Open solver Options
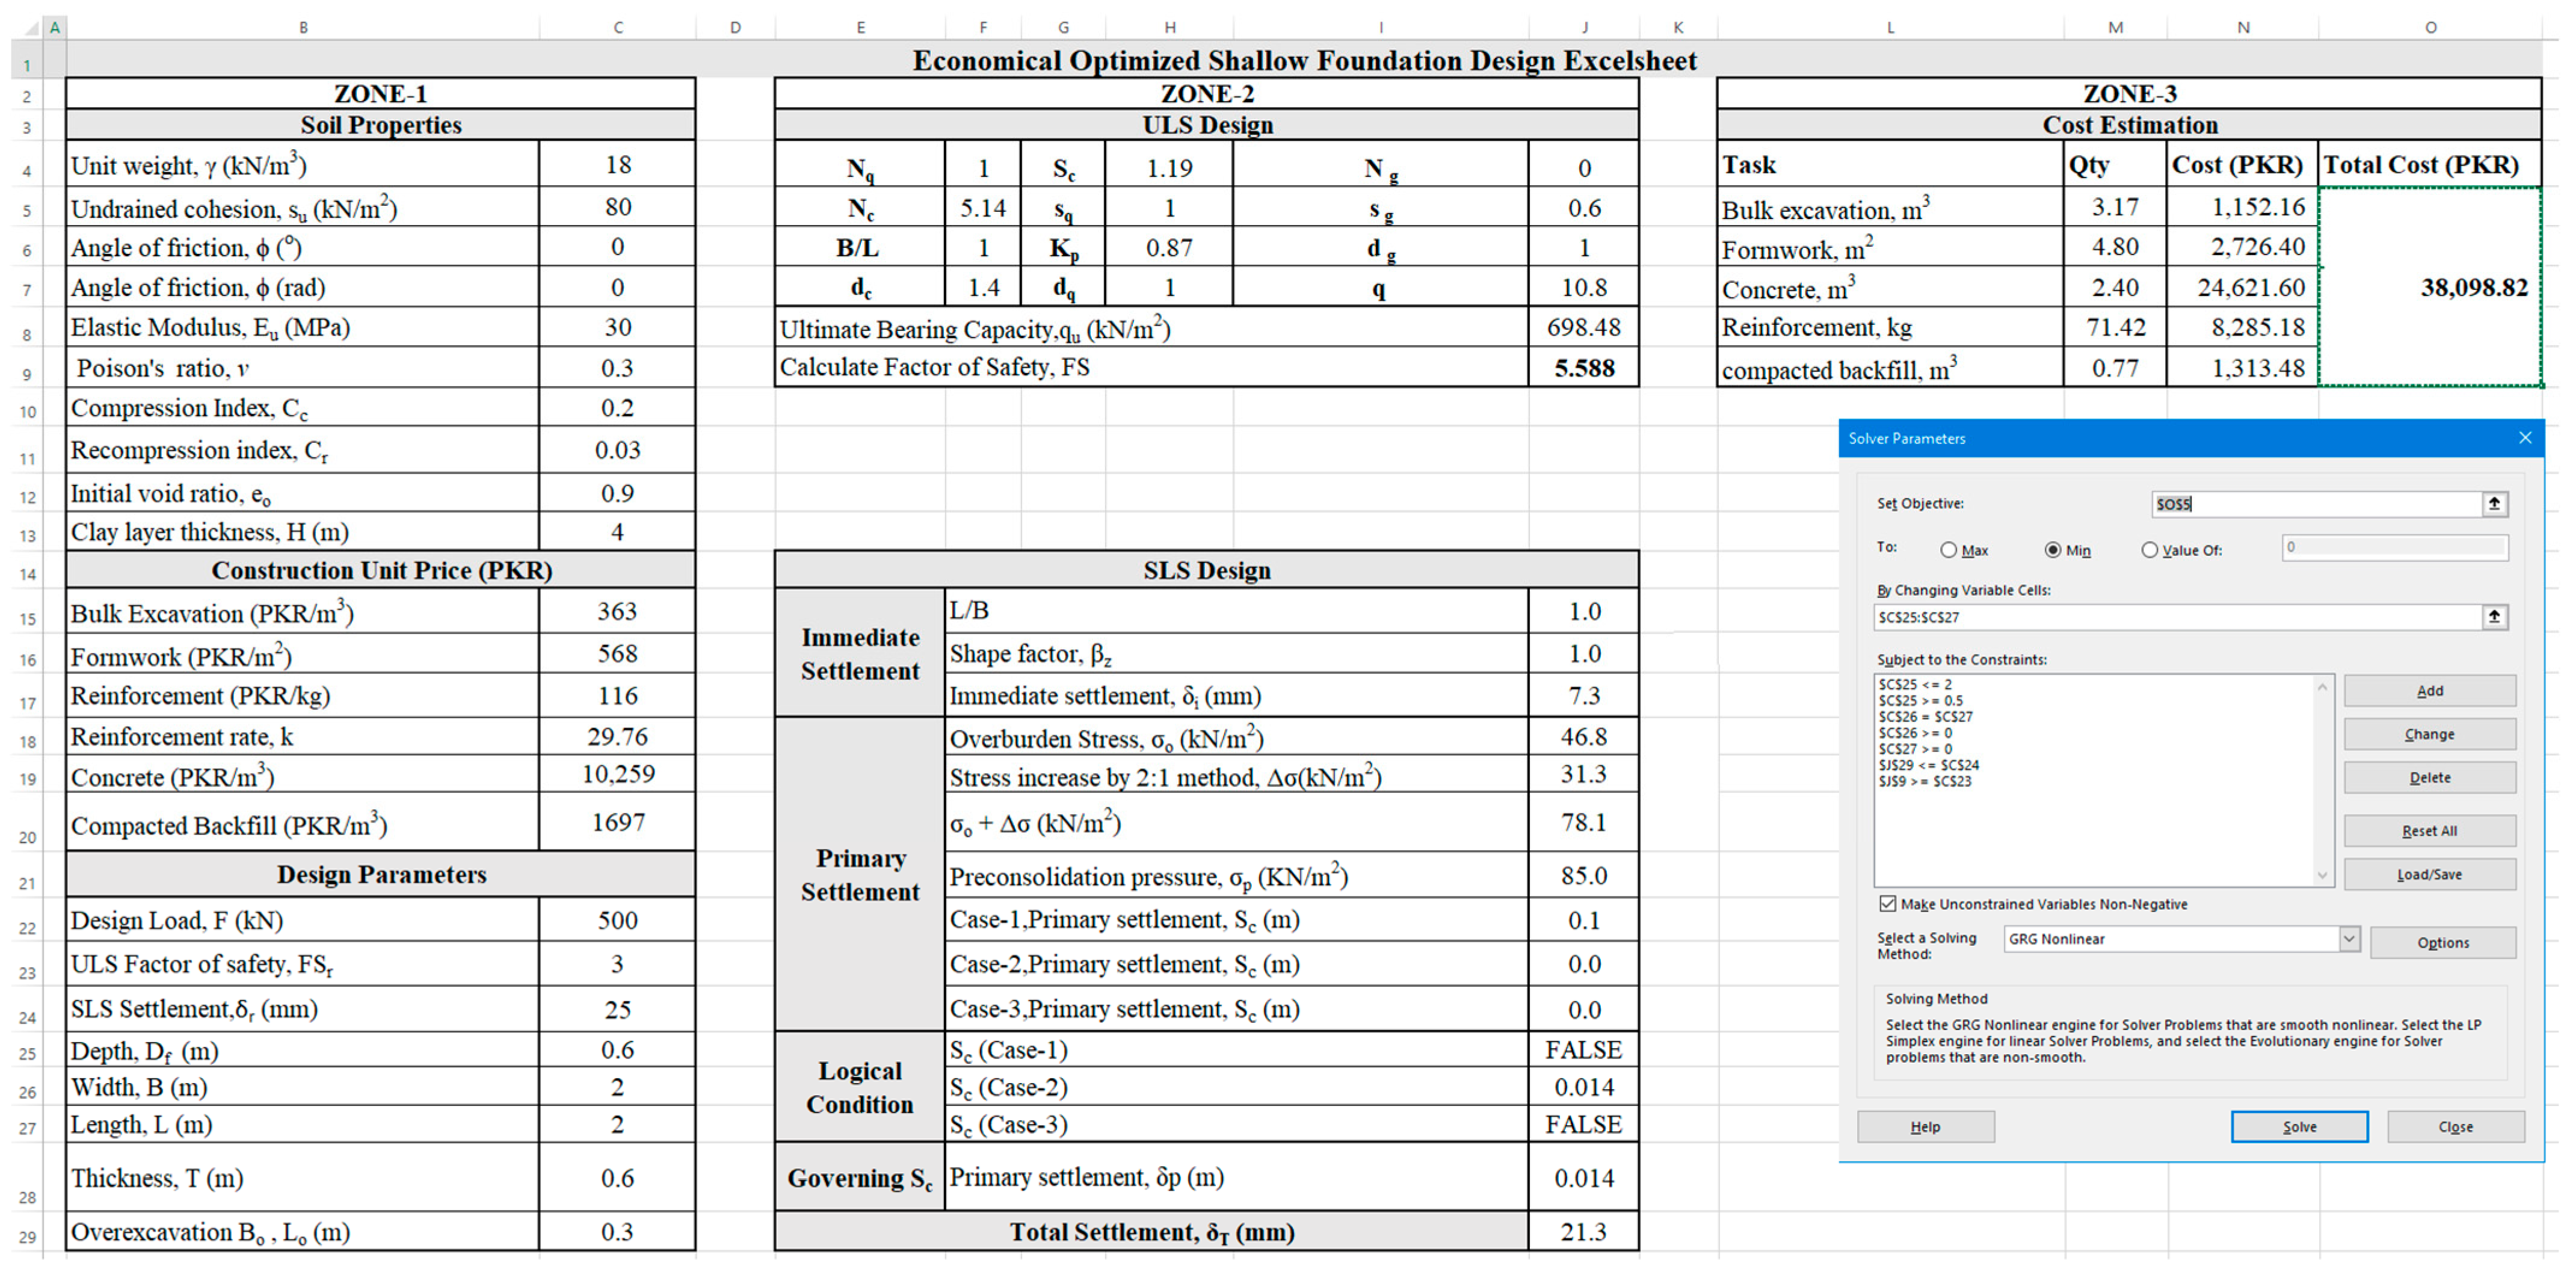Image resolution: width=2576 pixels, height=1284 pixels. 2442,943
